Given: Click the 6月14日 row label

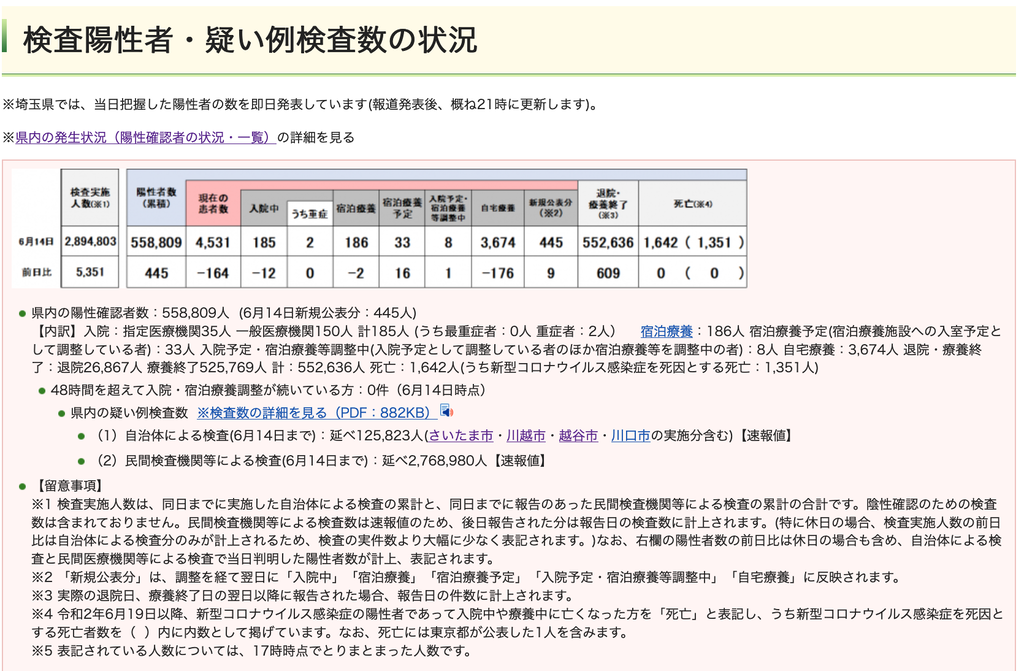Looking at the screenshot, I should (36, 242).
